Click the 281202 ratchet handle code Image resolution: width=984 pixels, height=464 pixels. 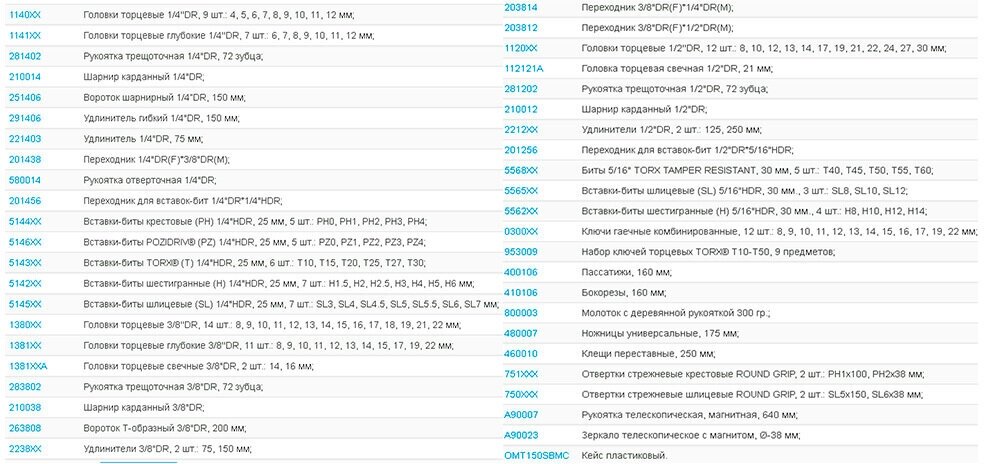521,89
